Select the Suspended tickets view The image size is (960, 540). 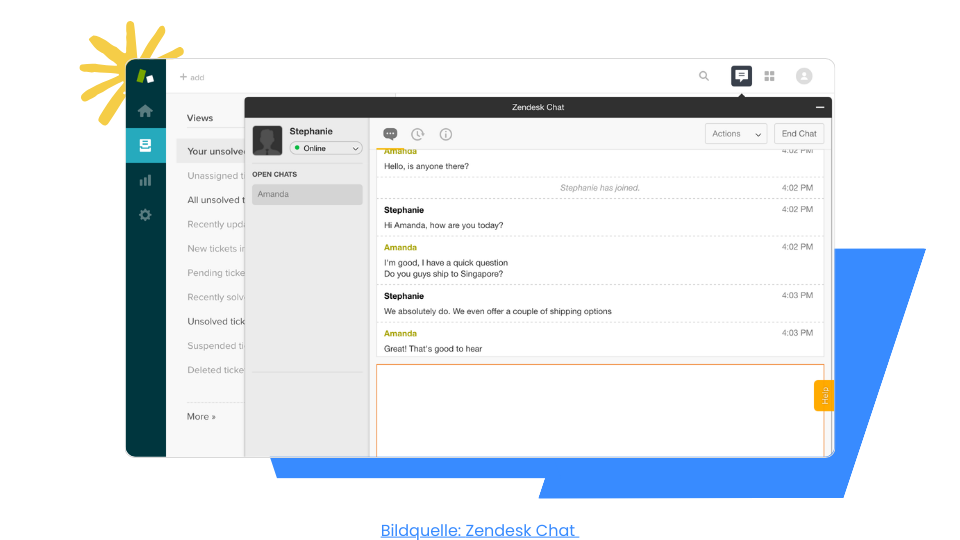[216, 345]
